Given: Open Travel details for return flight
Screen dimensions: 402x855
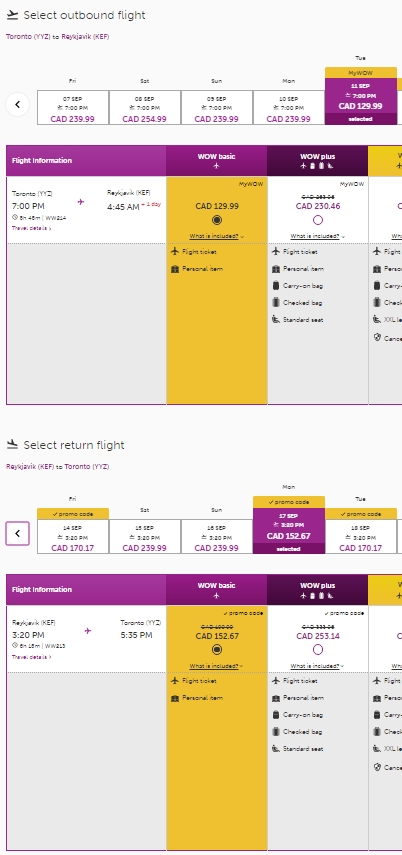Looking at the screenshot, I should [x=32, y=657].
